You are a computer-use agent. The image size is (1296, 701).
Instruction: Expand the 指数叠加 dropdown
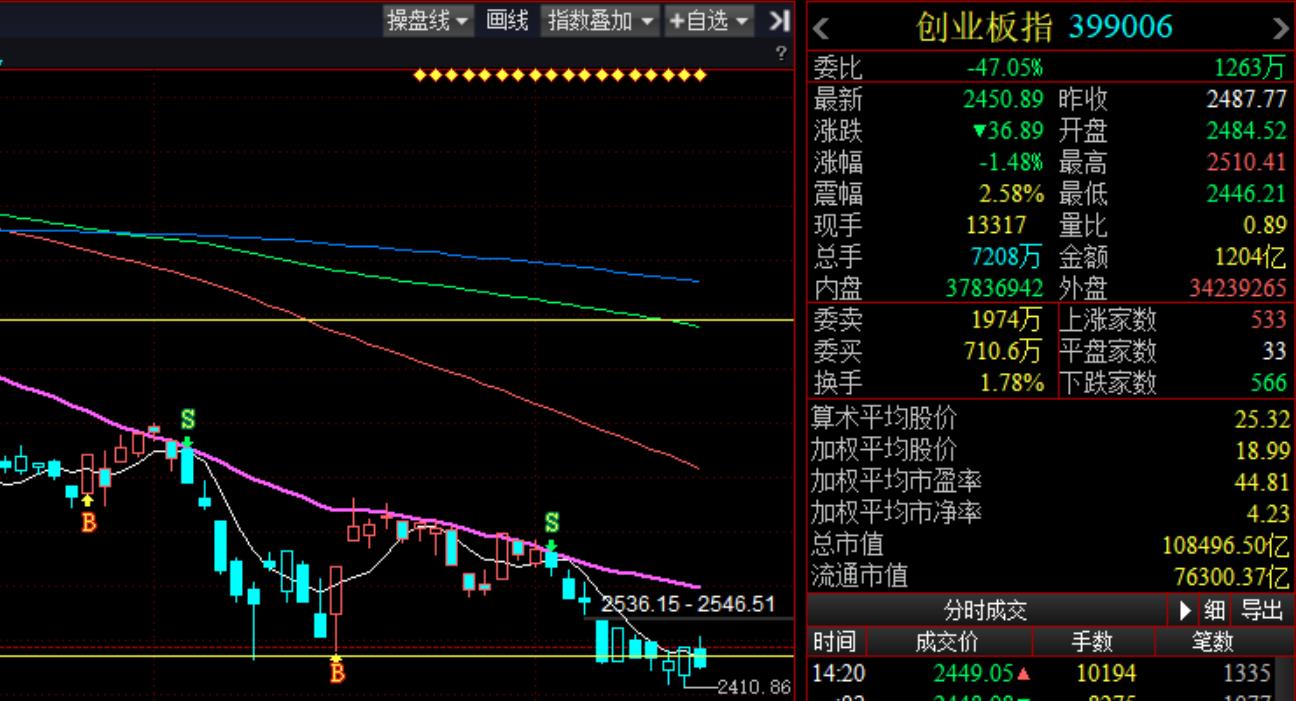[x=601, y=21]
